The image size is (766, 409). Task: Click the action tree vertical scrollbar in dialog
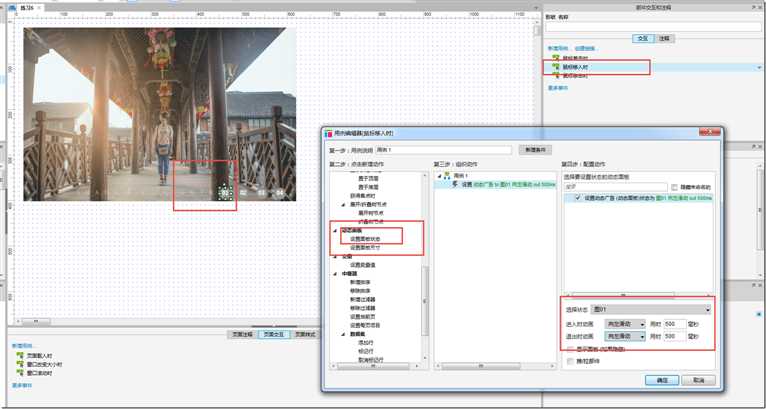tap(425, 301)
